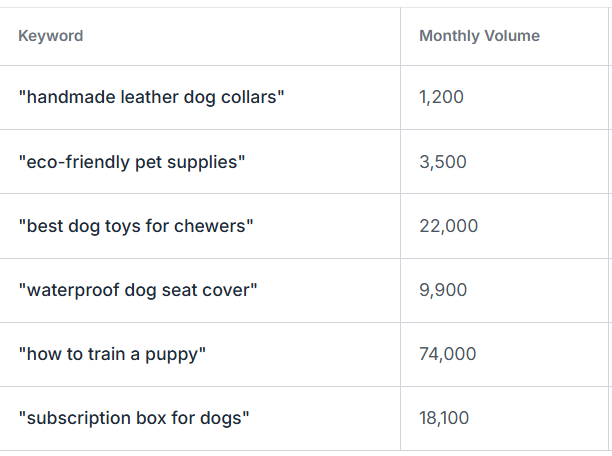Click the 74,000 monthly volume value
This screenshot has width=612, height=456.
click(448, 354)
